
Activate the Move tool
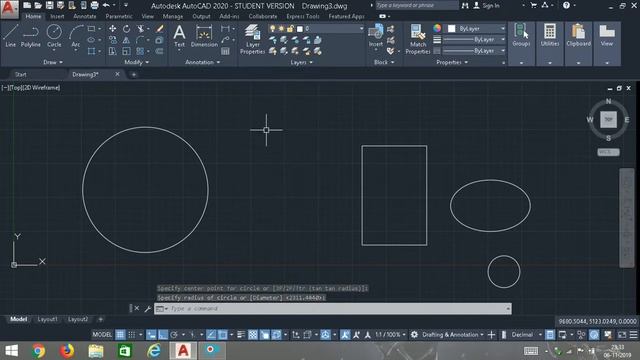(112, 29)
